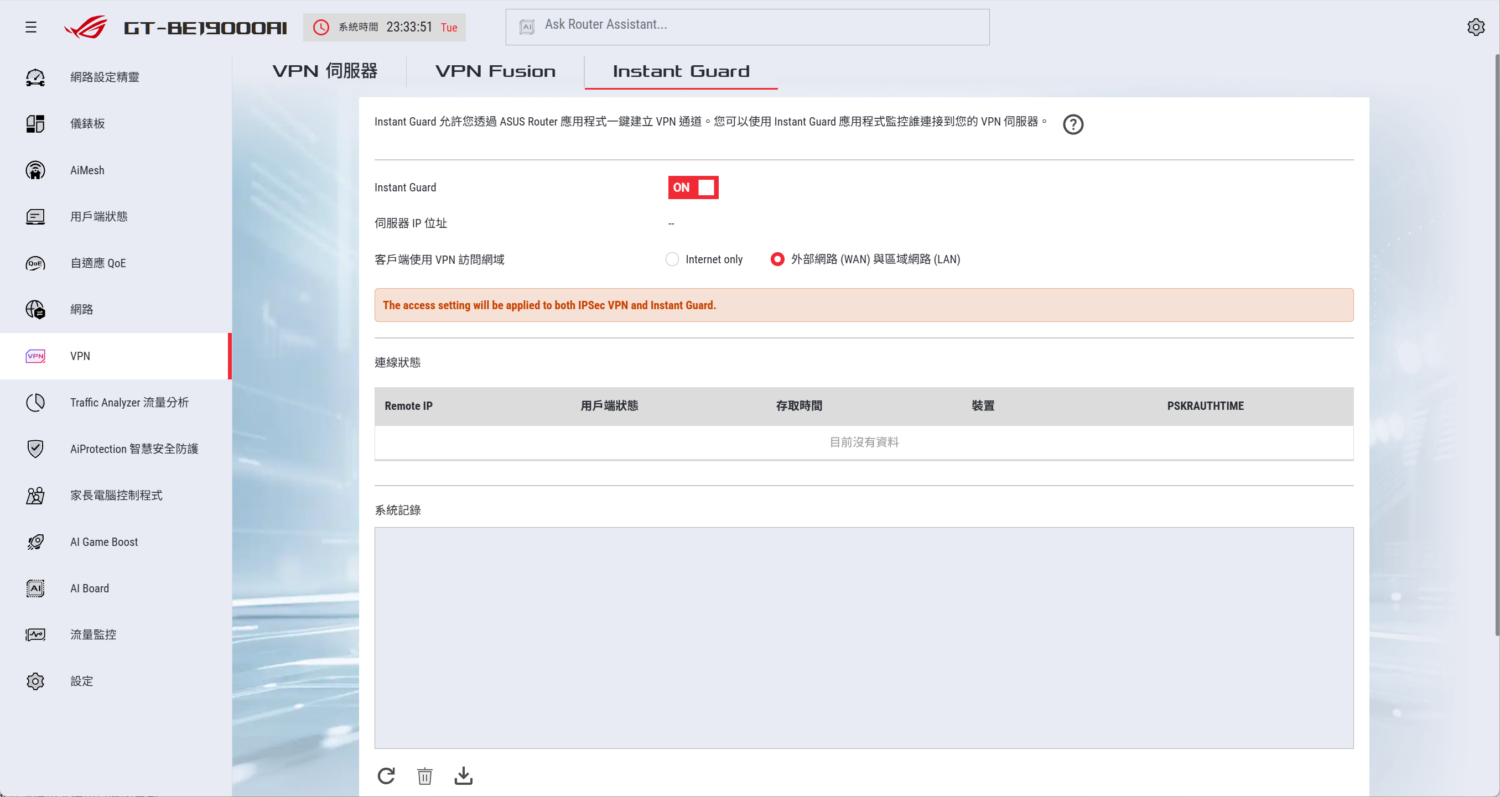Open the 儀錶板 dashboard icon
Screen dimensions: 1500x797
(x=35, y=124)
